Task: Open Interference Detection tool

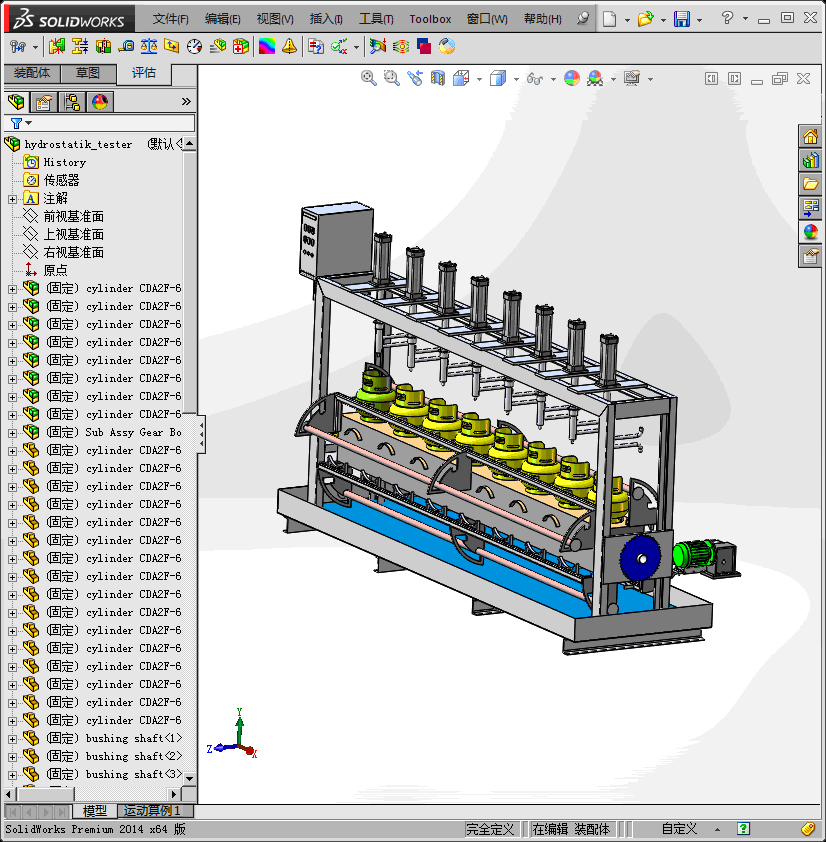Action: [x=56, y=47]
